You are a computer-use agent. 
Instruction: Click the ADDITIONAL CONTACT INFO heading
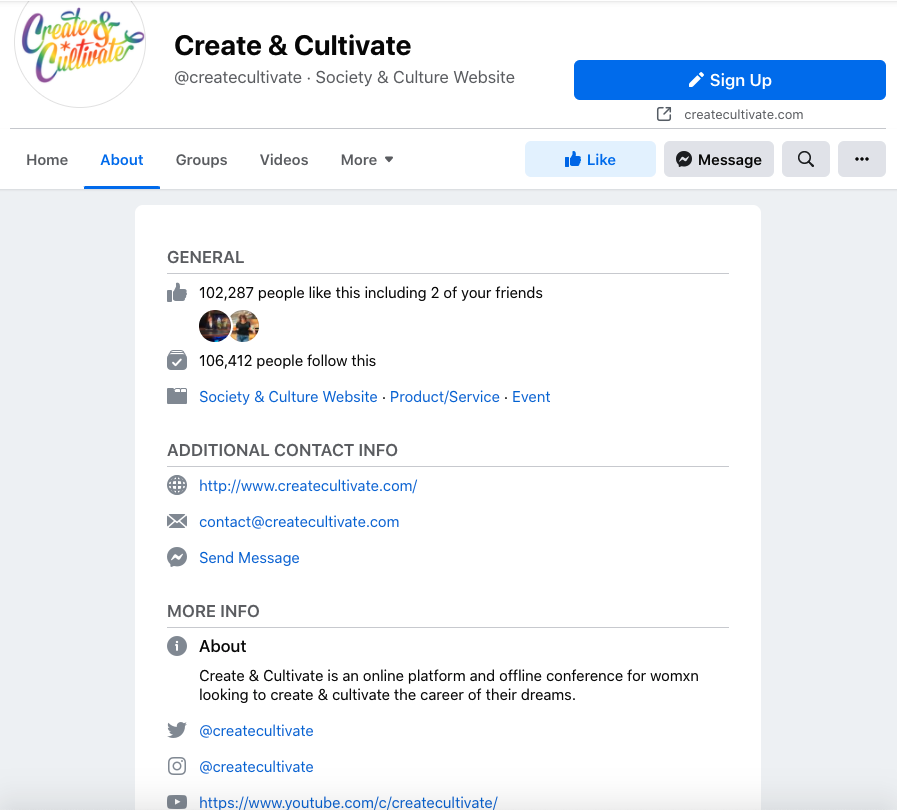pyautogui.click(x=282, y=450)
